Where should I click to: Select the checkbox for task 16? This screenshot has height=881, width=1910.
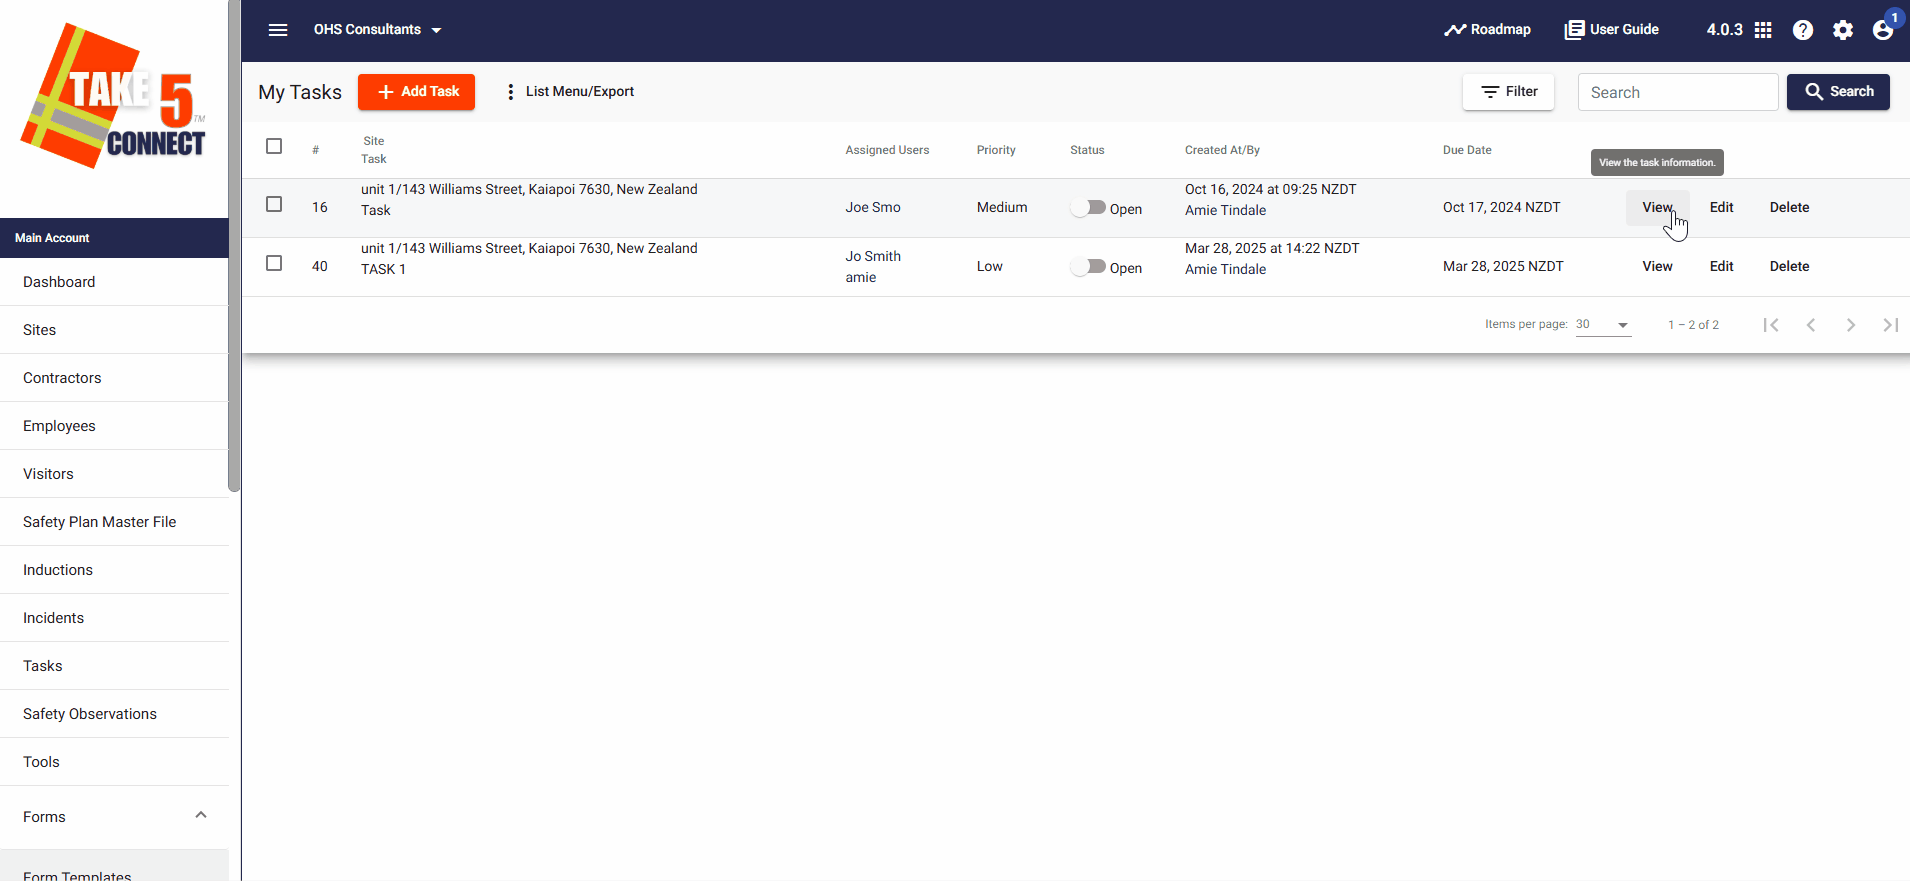pyautogui.click(x=274, y=204)
